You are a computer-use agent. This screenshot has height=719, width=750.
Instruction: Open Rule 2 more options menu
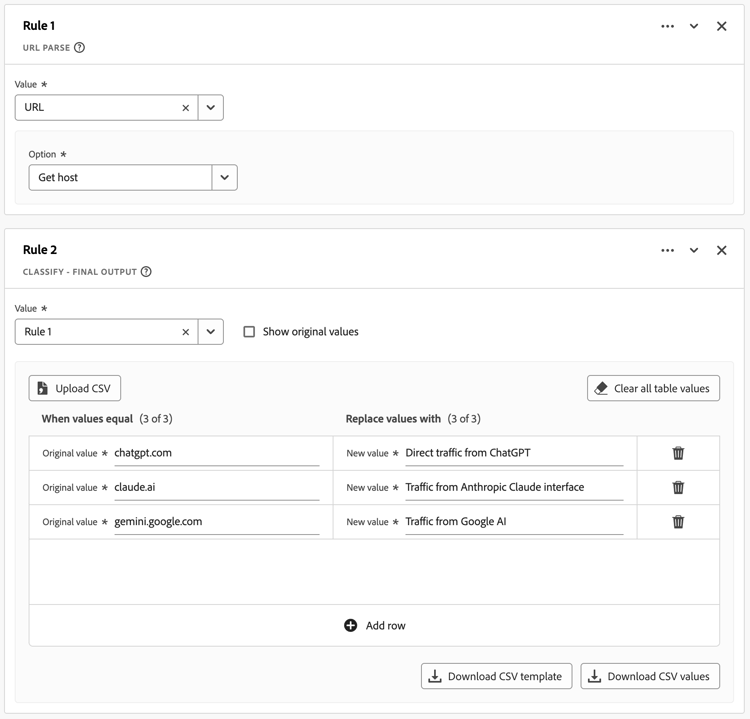[x=667, y=250]
